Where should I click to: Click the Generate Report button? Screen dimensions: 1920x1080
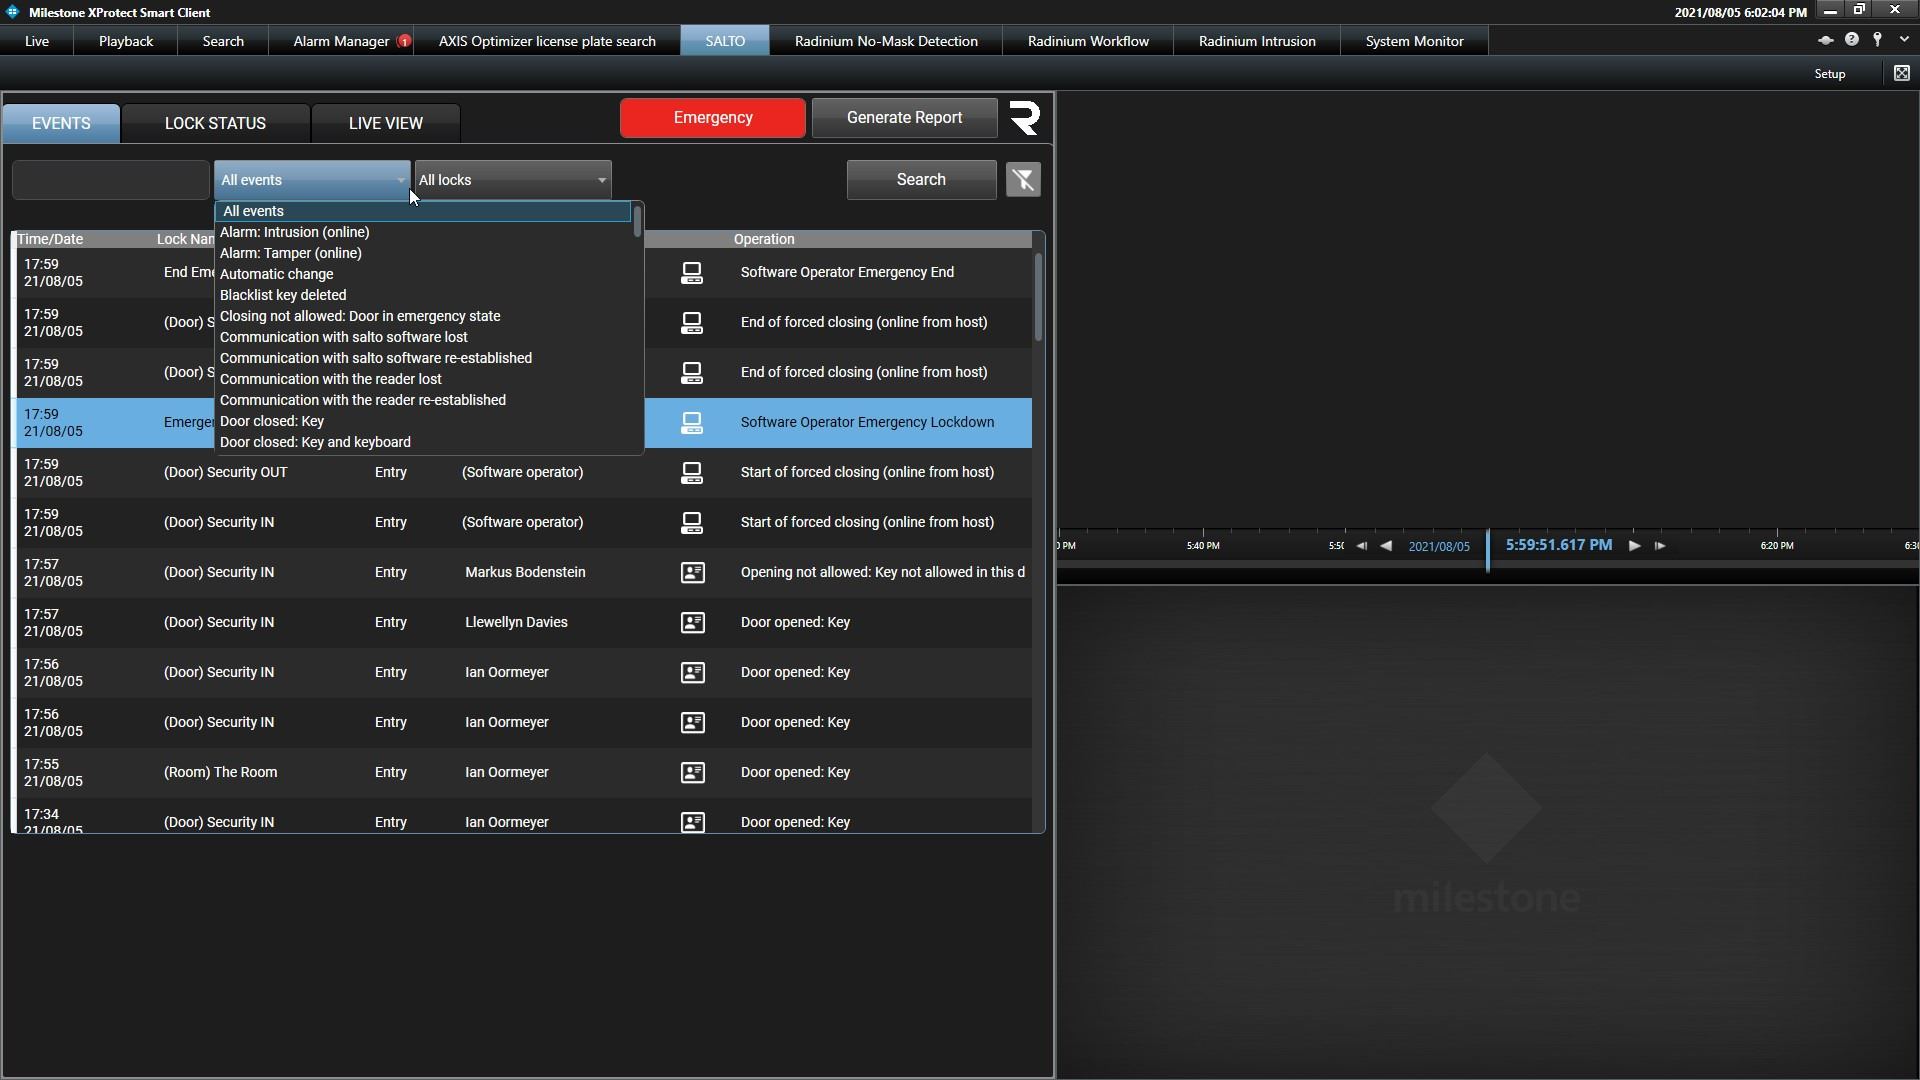(904, 118)
